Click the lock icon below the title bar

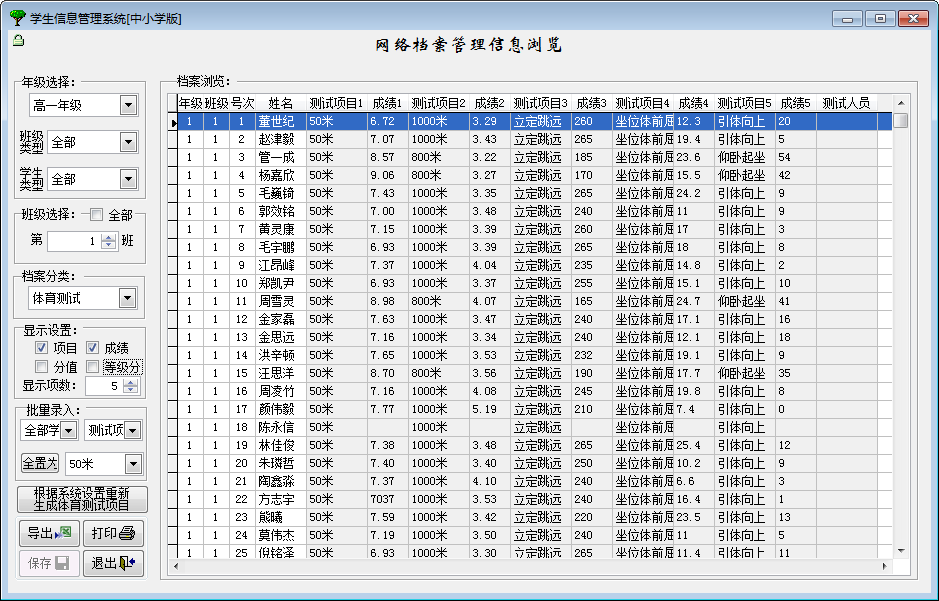(19, 41)
